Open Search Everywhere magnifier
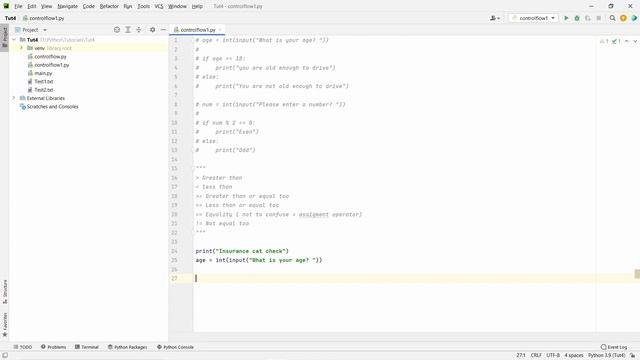 pos(612,18)
